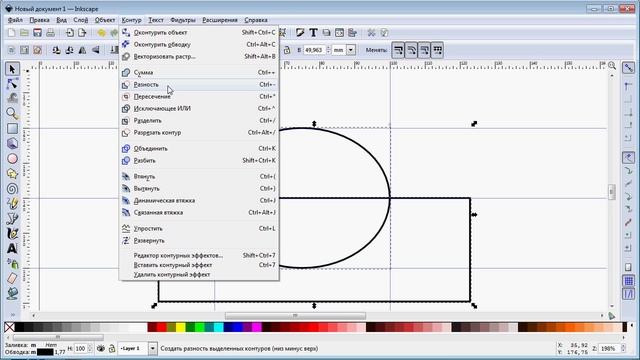Image resolution: width=640 pixels, height=360 pixels.
Task: Toggle snapping at top of snap bar
Action: point(629,68)
